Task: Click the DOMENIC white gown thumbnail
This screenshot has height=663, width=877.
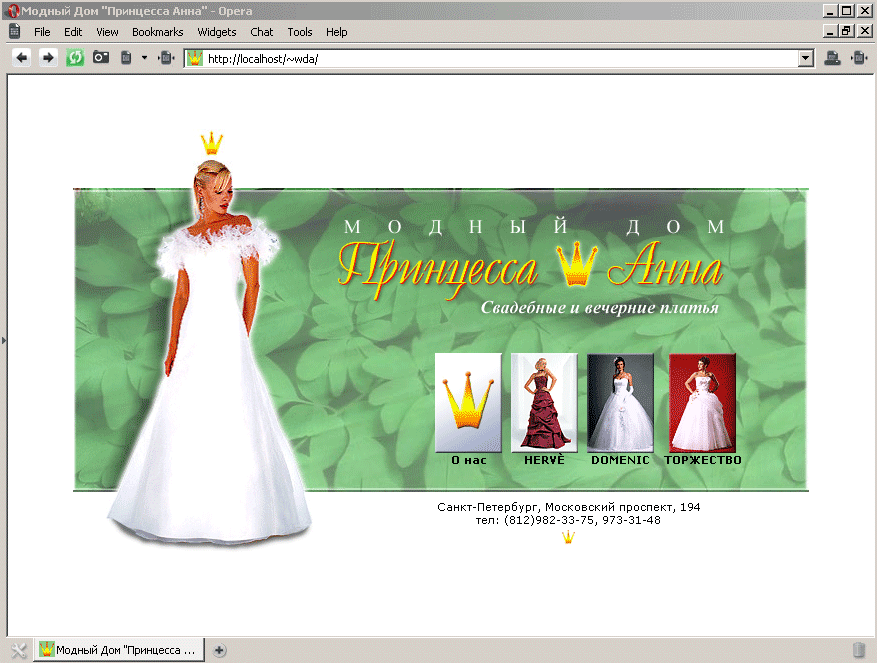Action: tap(620, 402)
